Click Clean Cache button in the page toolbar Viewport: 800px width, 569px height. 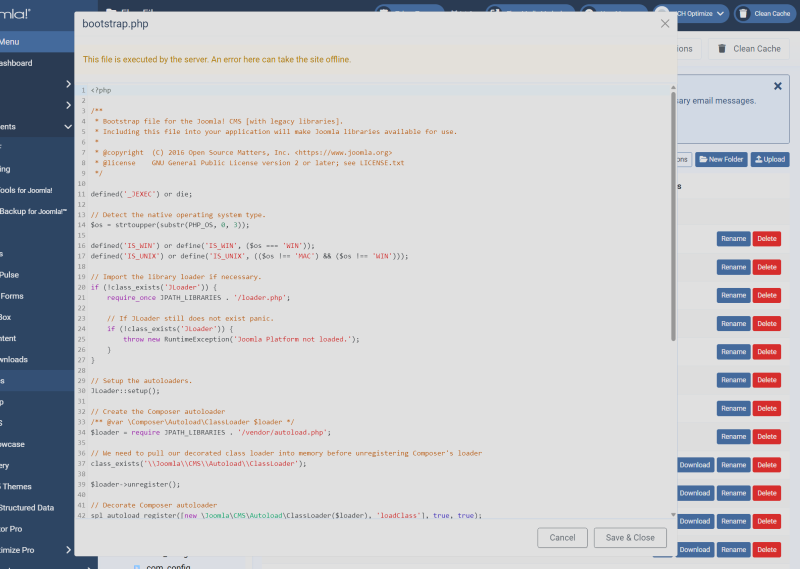(x=749, y=48)
